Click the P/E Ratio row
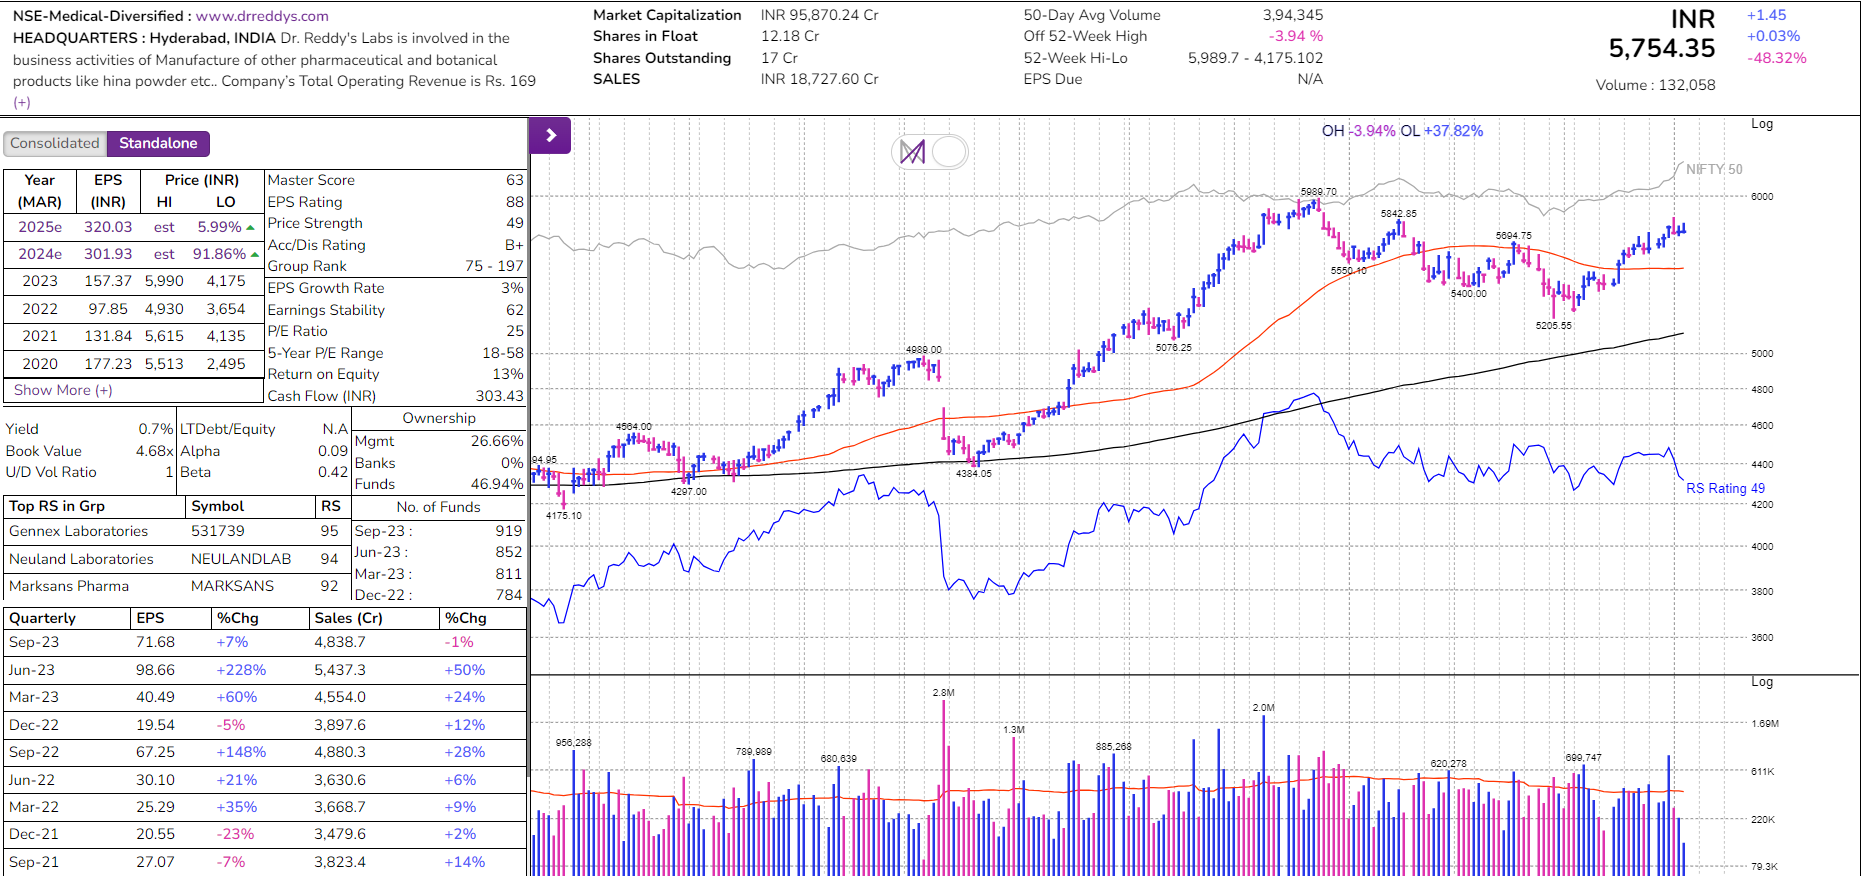Image resolution: width=1866 pixels, height=876 pixels. (395, 331)
